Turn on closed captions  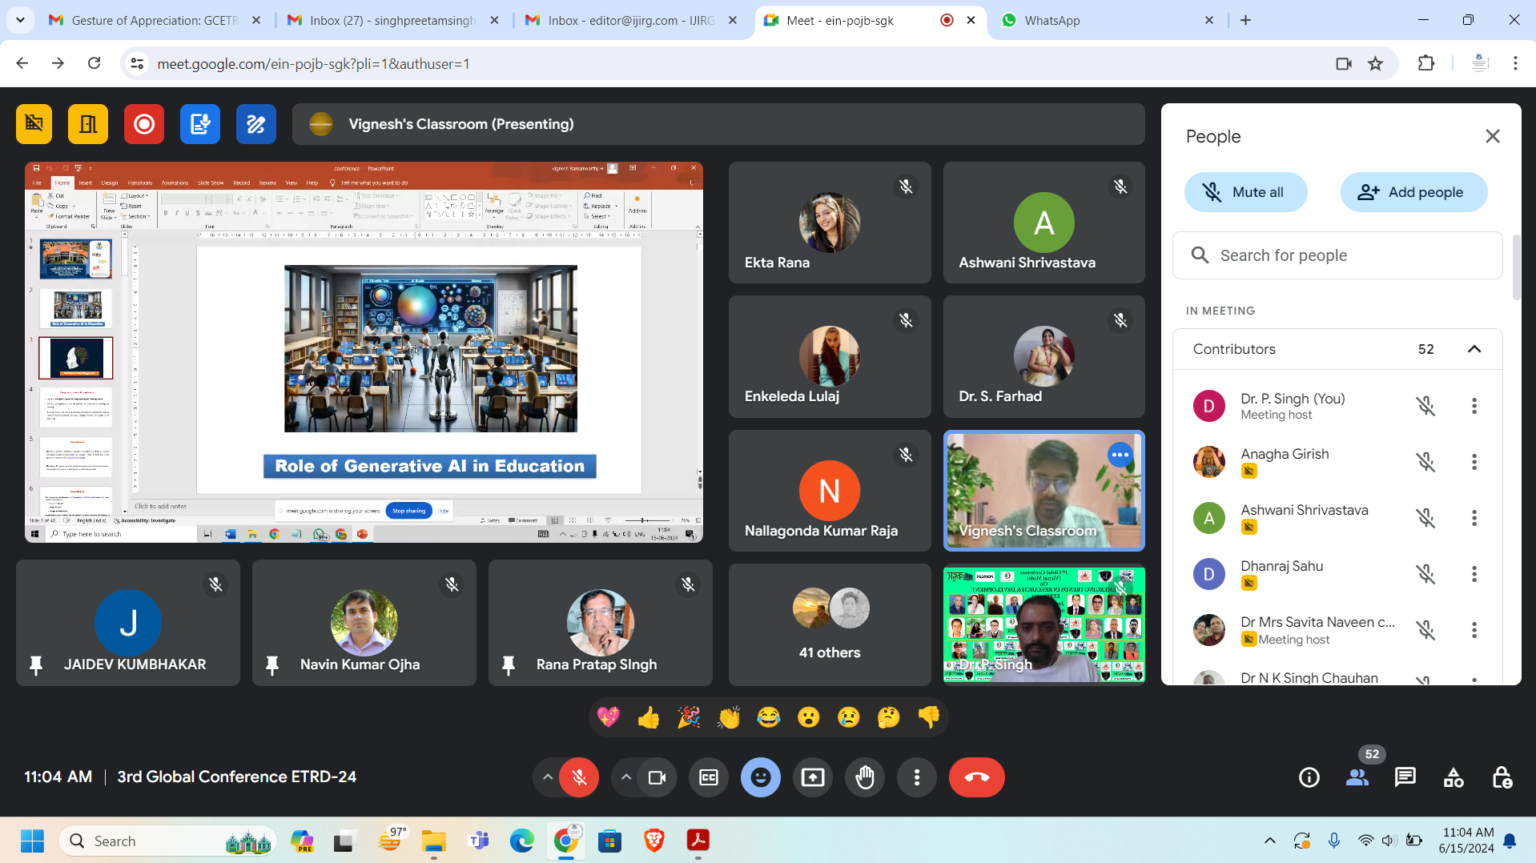pyautogui.click(x=709, y=777)
